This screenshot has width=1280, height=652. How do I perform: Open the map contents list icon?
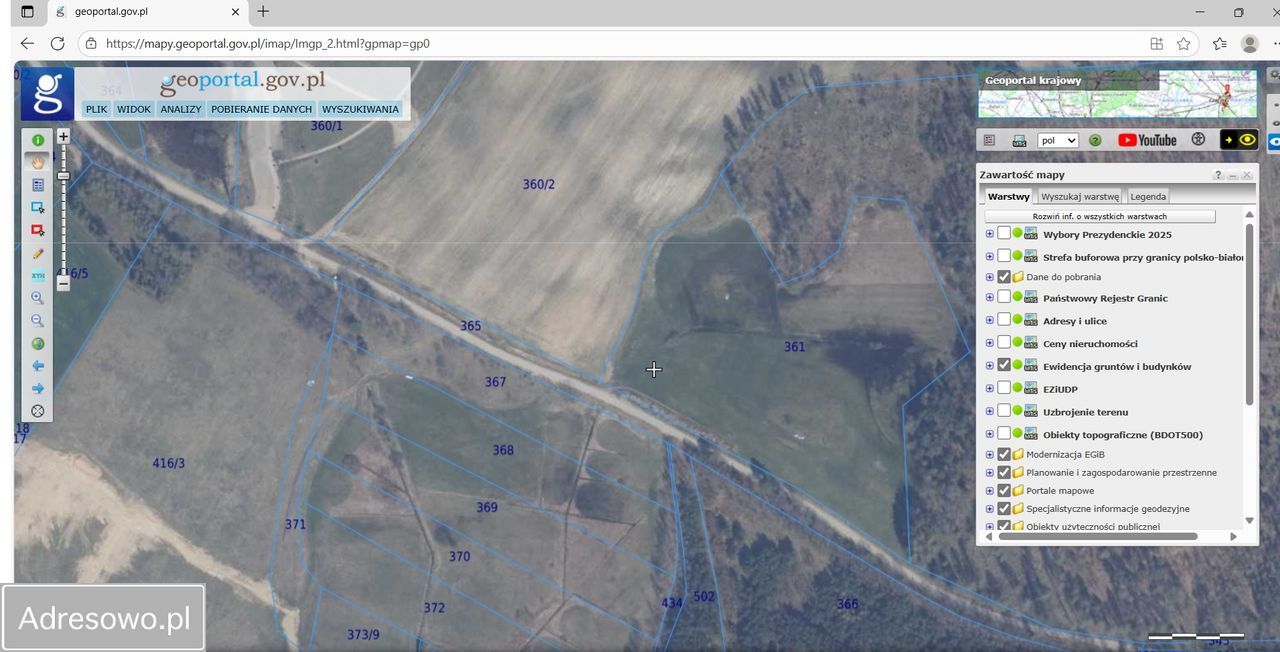989,140
